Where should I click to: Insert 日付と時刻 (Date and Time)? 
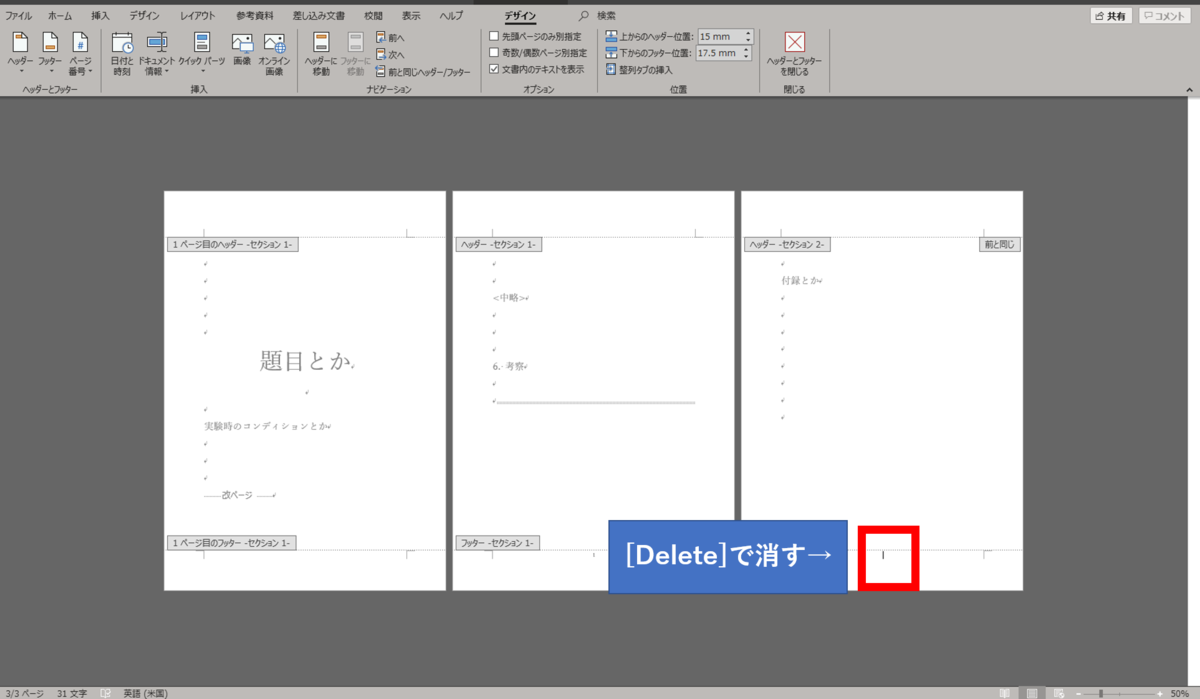[122, 54]
